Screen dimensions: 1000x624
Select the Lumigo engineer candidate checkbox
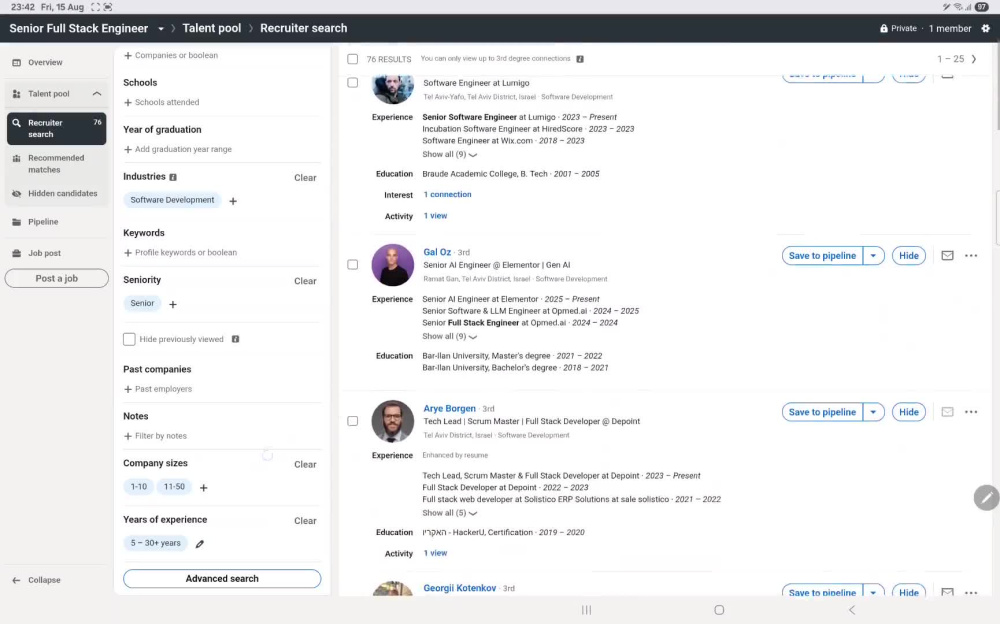(x=353, y=83)
